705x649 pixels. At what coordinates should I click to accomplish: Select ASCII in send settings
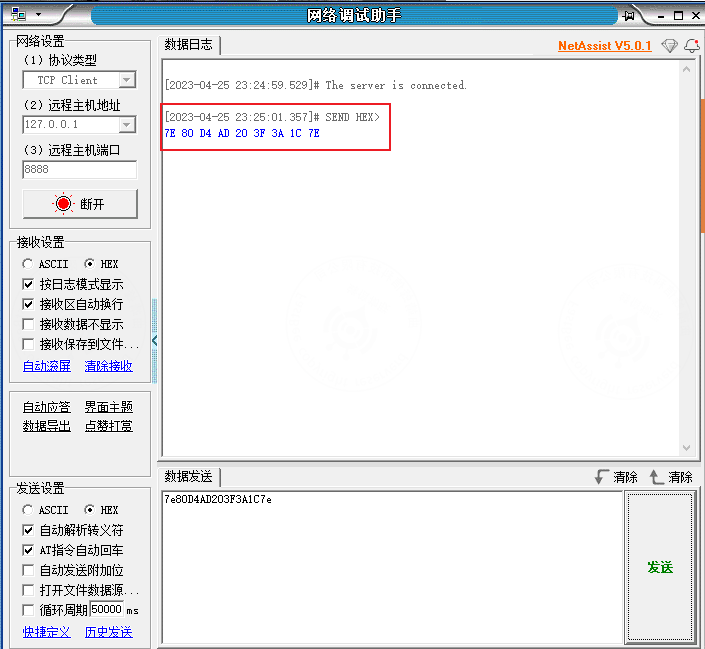(x=45, y=510)
